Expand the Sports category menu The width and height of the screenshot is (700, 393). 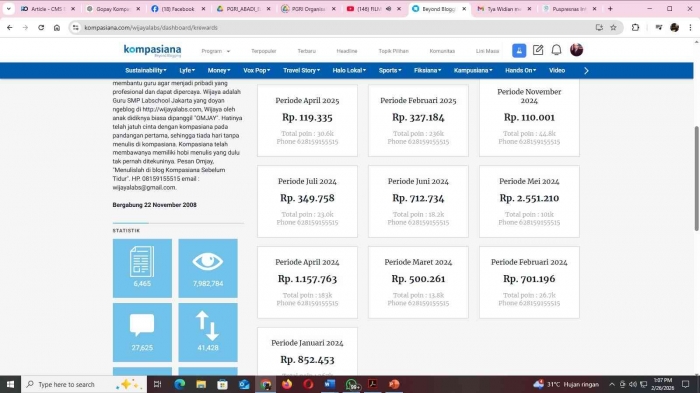pyautogui.click(x=390, y=71)
